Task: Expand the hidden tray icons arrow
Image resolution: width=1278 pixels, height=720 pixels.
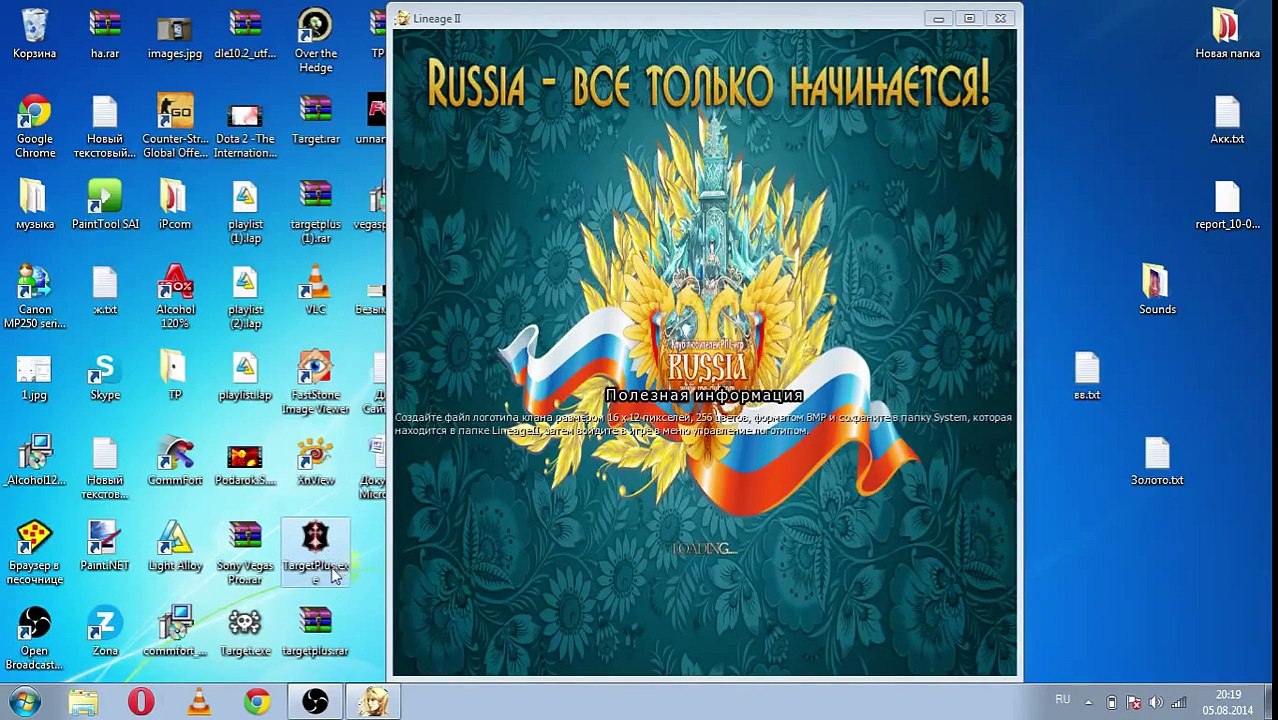Action: click(1091, 702)
